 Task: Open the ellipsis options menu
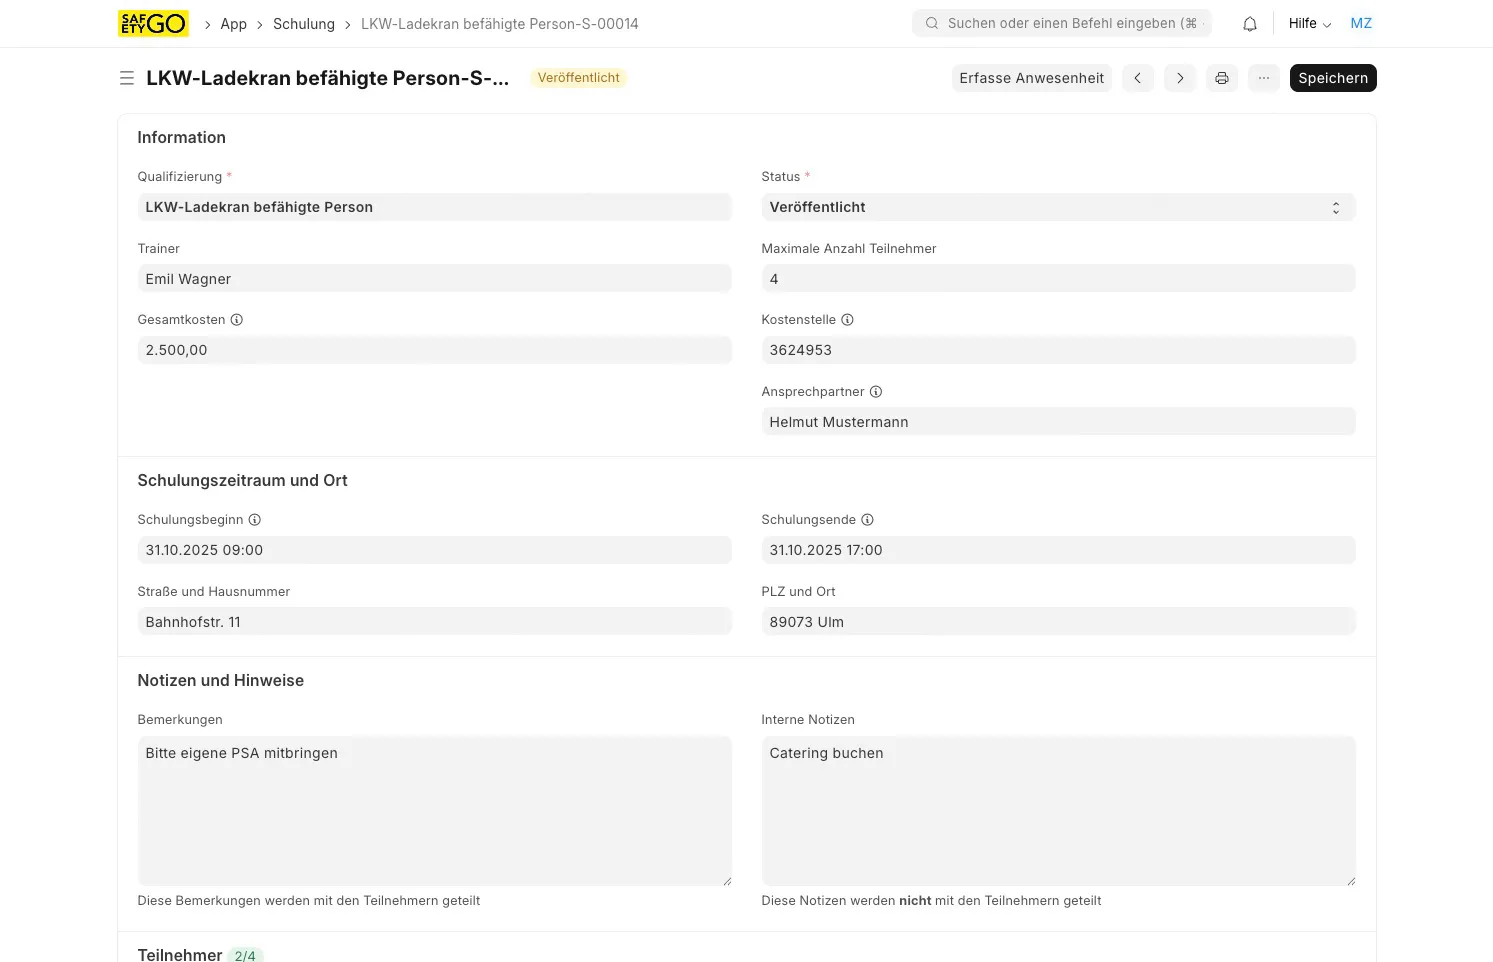pyautogui.click(x=1263, y=77)
